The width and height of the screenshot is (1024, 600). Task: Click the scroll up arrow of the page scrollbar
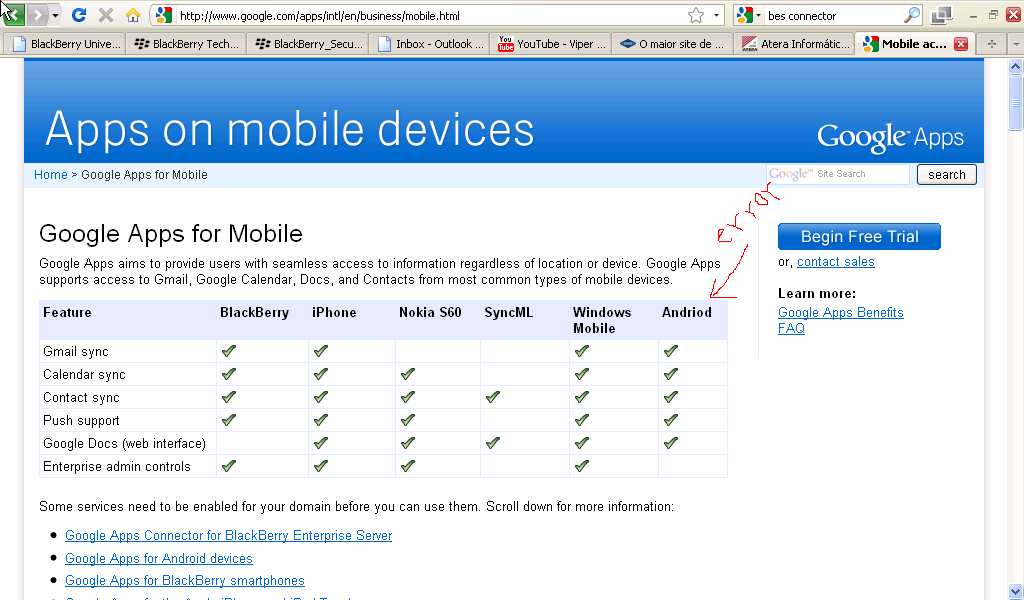1016,66
